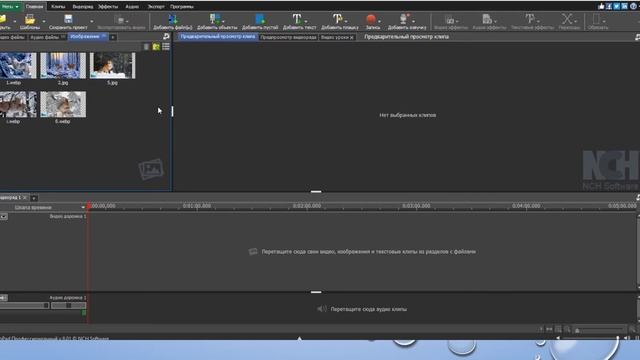Select the 2.jpg image thumbnail
640x360 pixels.
tap(63, 65)
